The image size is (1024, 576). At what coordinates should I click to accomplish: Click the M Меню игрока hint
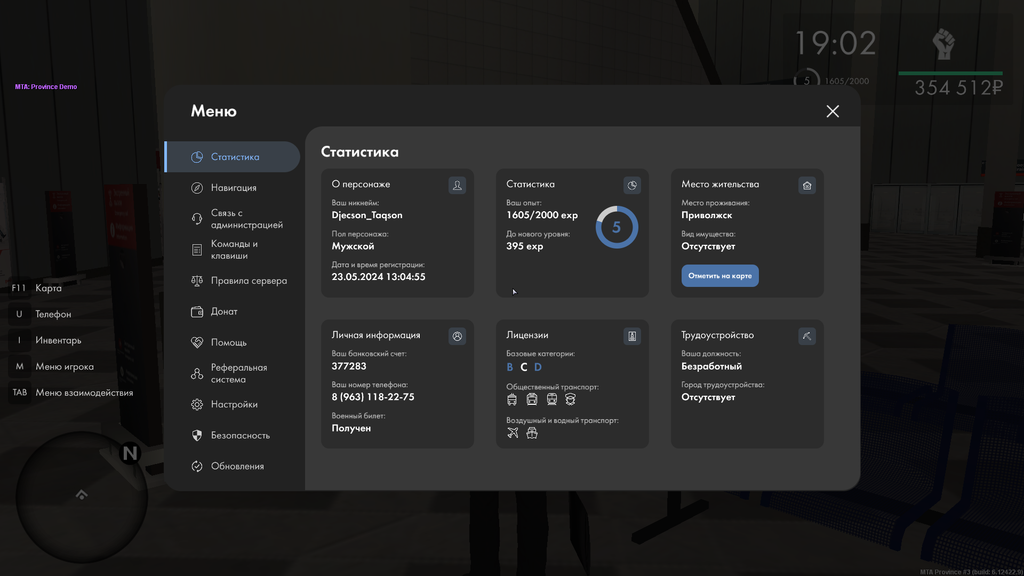[x=52, y=366]
